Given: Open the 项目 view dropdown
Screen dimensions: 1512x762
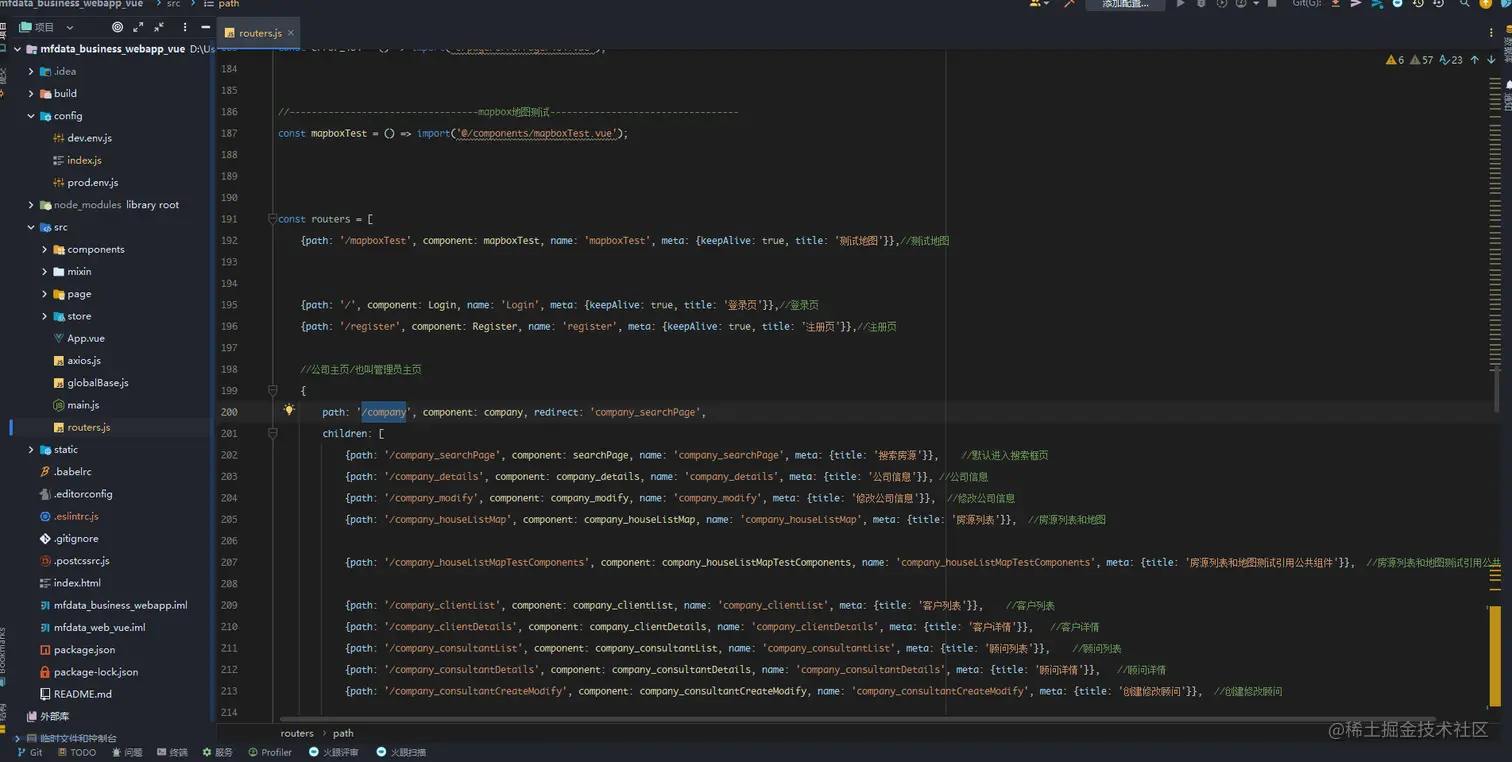Looking at the screenshot, I should (46, 27).
